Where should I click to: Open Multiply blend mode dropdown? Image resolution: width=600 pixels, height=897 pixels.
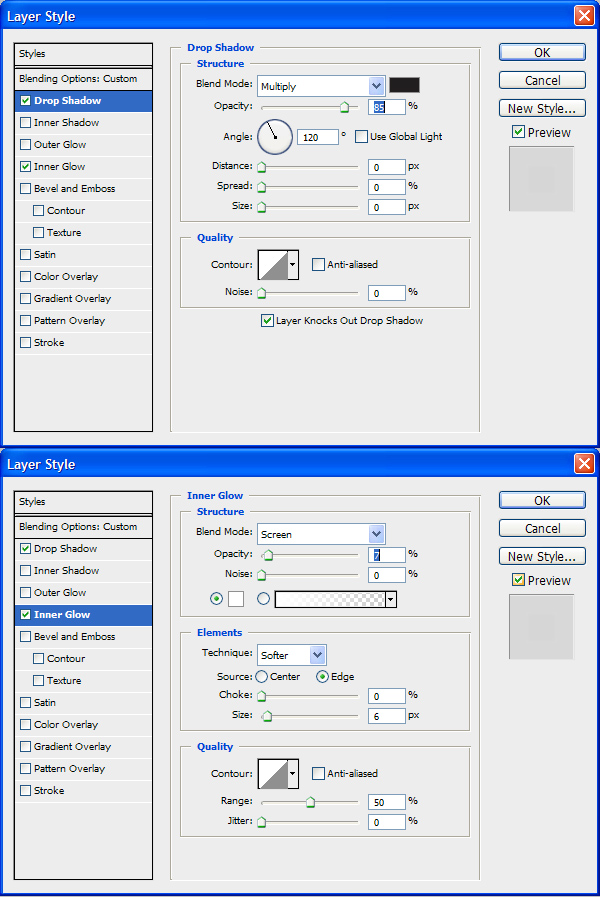click(376, 86)
